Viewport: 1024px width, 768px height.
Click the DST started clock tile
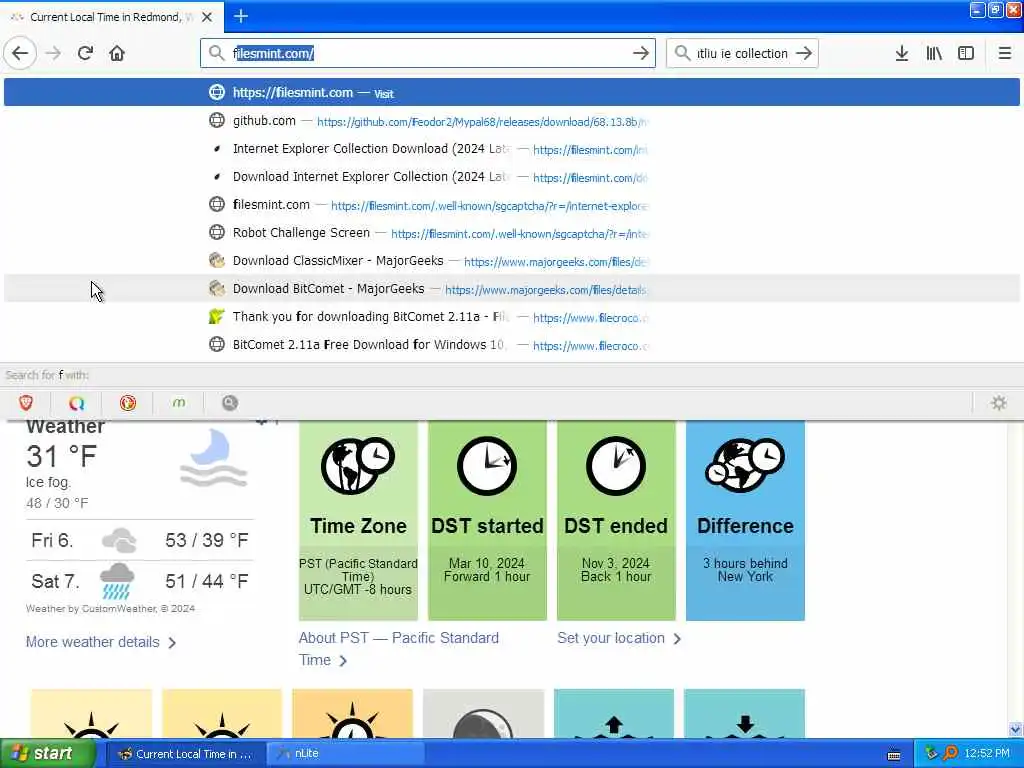tap(487, 520)
